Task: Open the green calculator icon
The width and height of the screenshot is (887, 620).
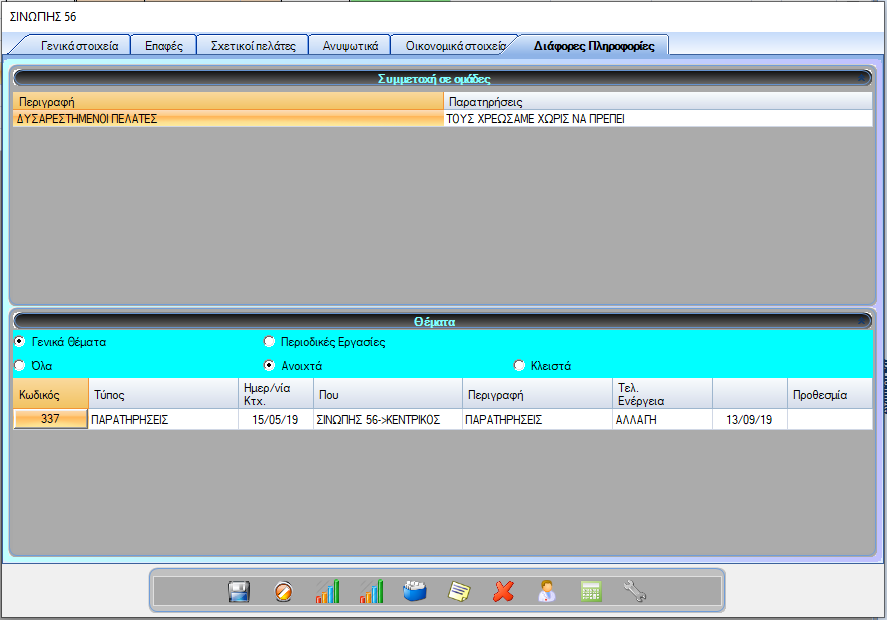Action: click(x=591, y=591)
